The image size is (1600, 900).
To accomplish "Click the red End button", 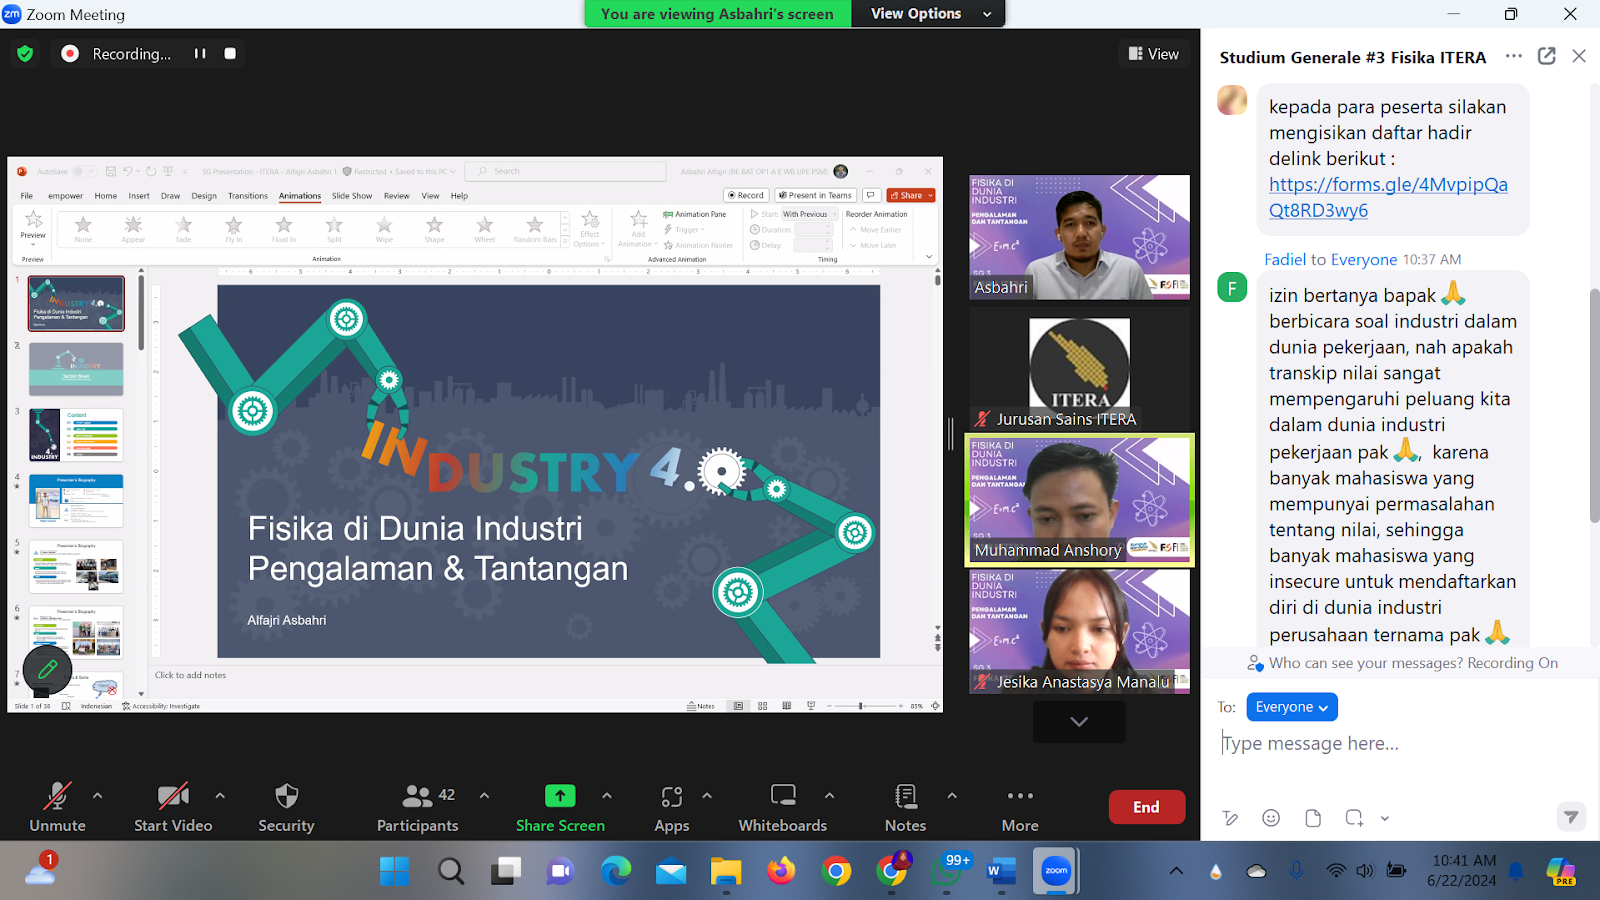I will click(1146, 807).
